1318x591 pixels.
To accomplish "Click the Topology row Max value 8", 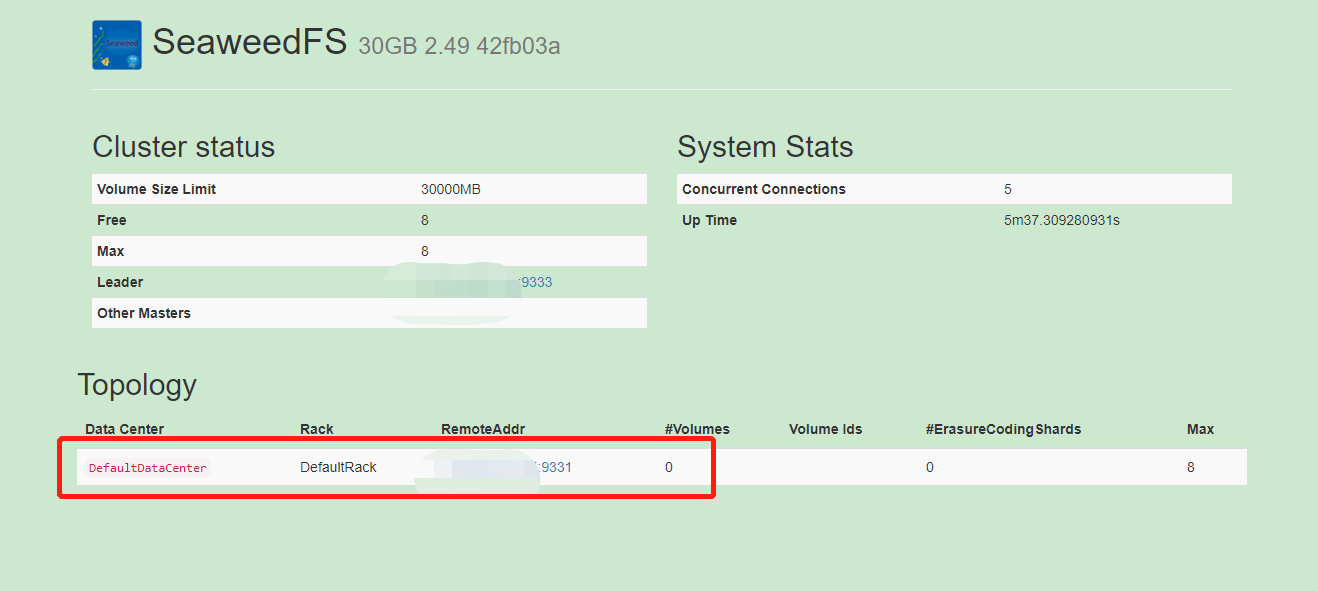I will [1191, 467].
